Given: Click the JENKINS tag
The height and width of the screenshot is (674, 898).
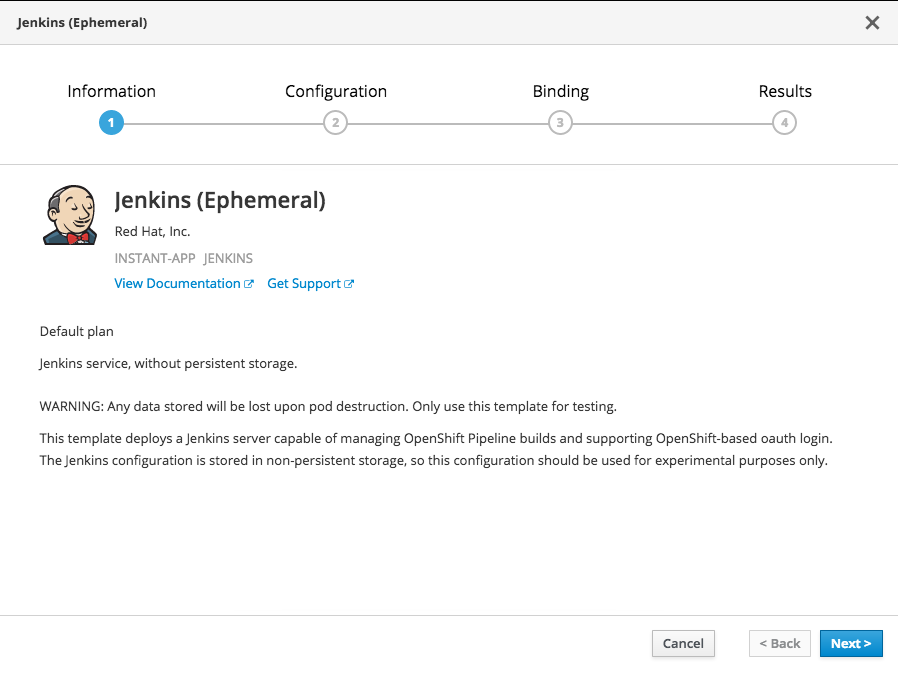Looking at the screenshot, I should (x=228, y=258).
